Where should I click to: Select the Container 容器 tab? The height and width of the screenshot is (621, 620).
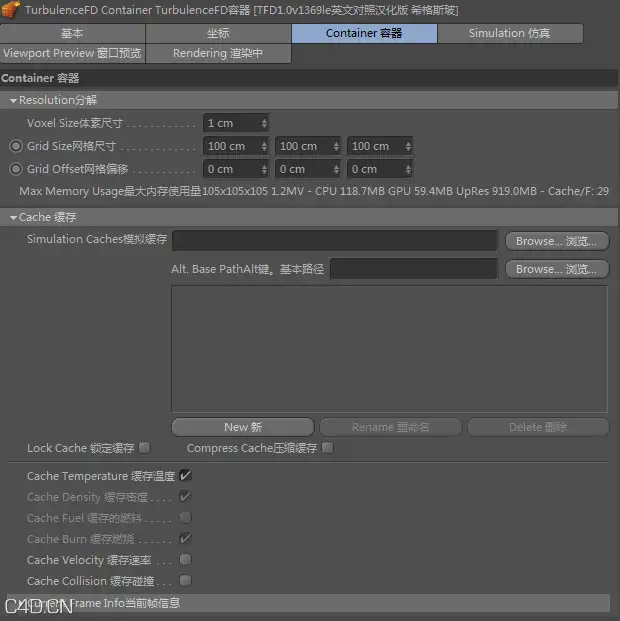point(364,33)
